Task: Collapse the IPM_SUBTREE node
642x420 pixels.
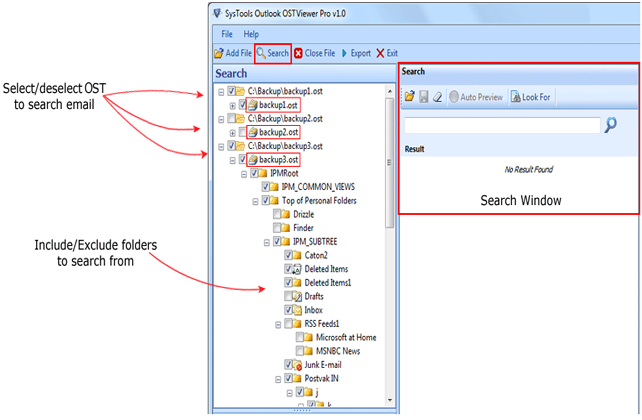Action: (x=267, y=243)
